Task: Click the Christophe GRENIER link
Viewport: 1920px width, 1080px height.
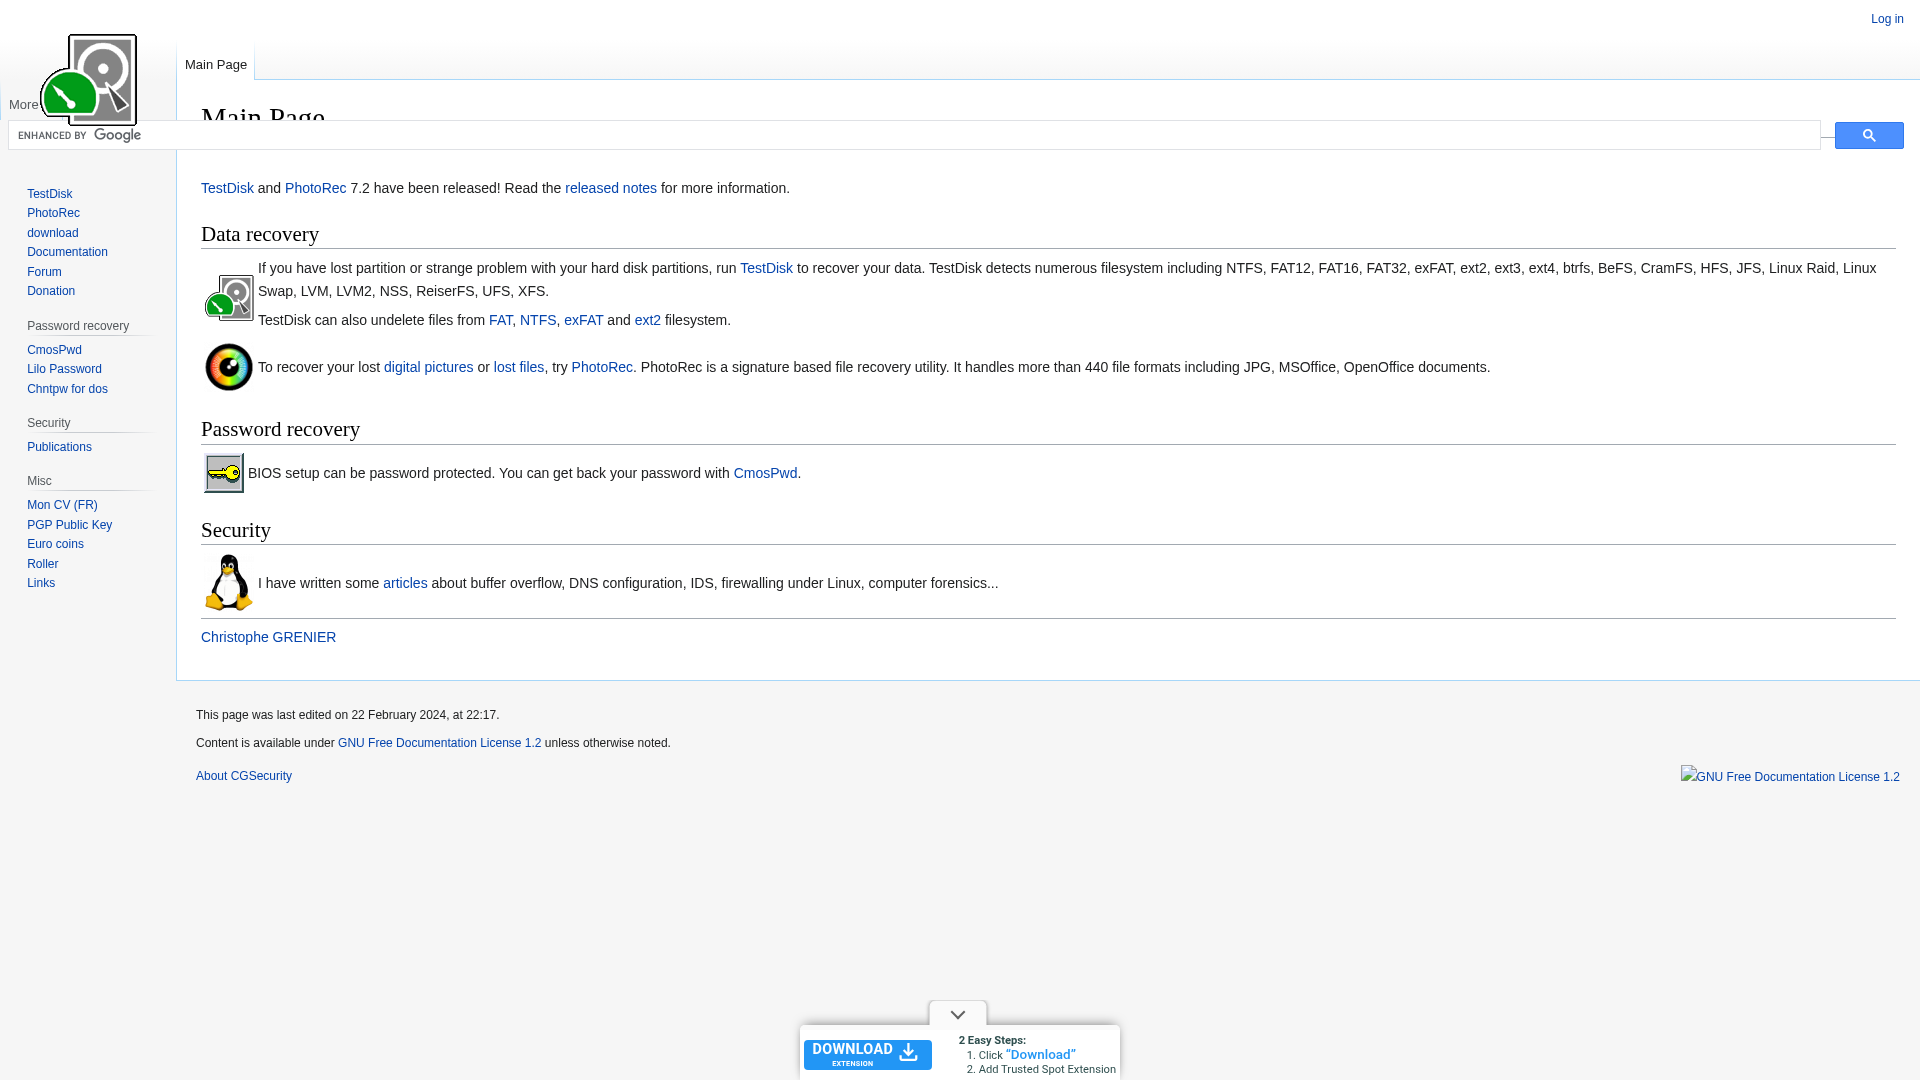Action: (268, 637)
